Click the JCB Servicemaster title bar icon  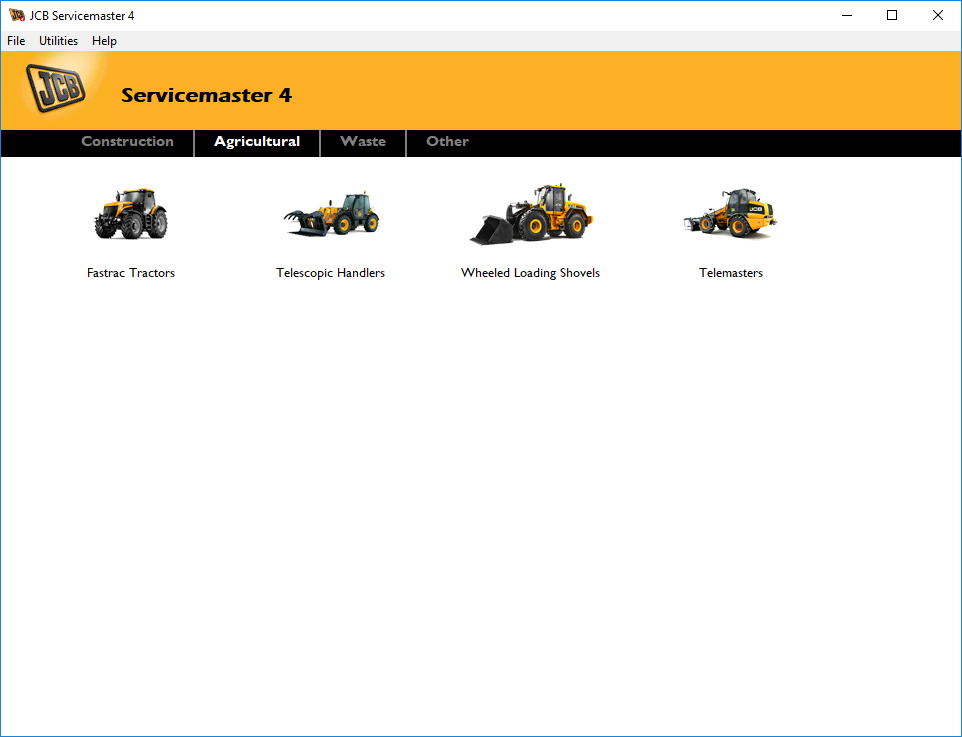(17, 15)
